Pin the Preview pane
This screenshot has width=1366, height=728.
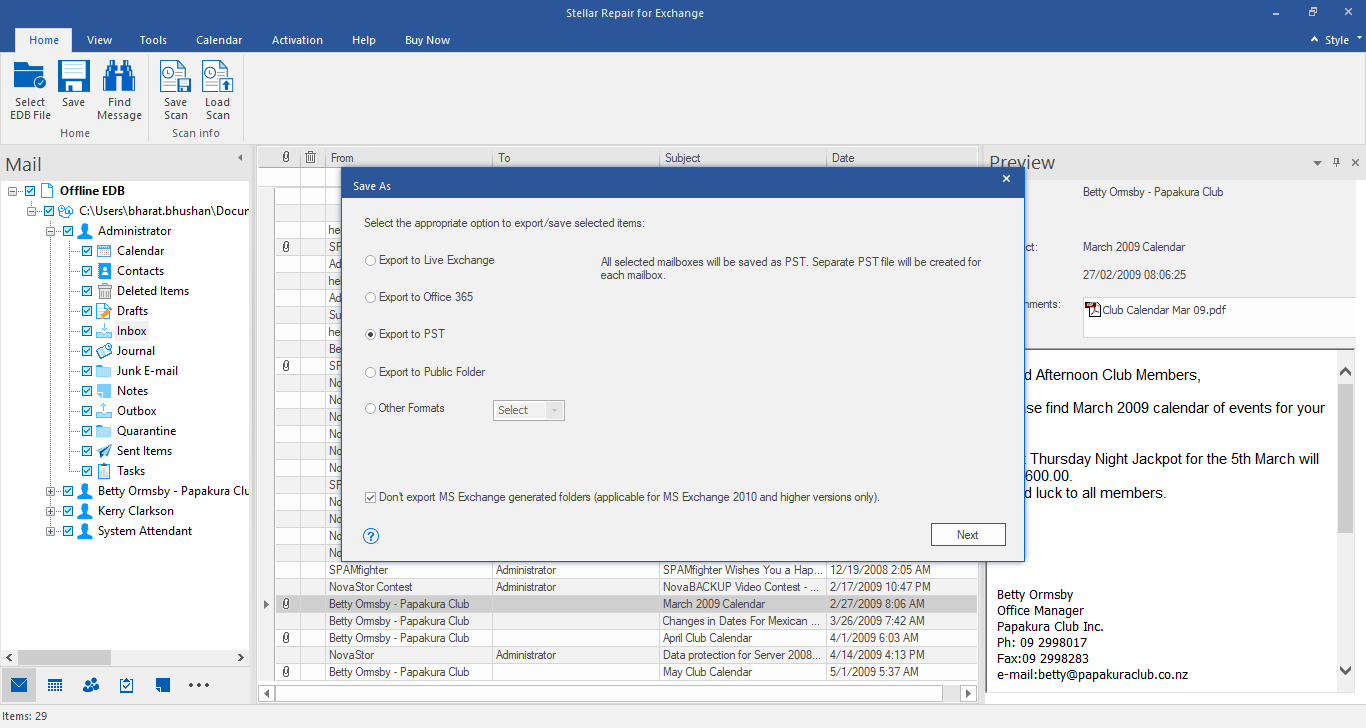pos(1336,162)
